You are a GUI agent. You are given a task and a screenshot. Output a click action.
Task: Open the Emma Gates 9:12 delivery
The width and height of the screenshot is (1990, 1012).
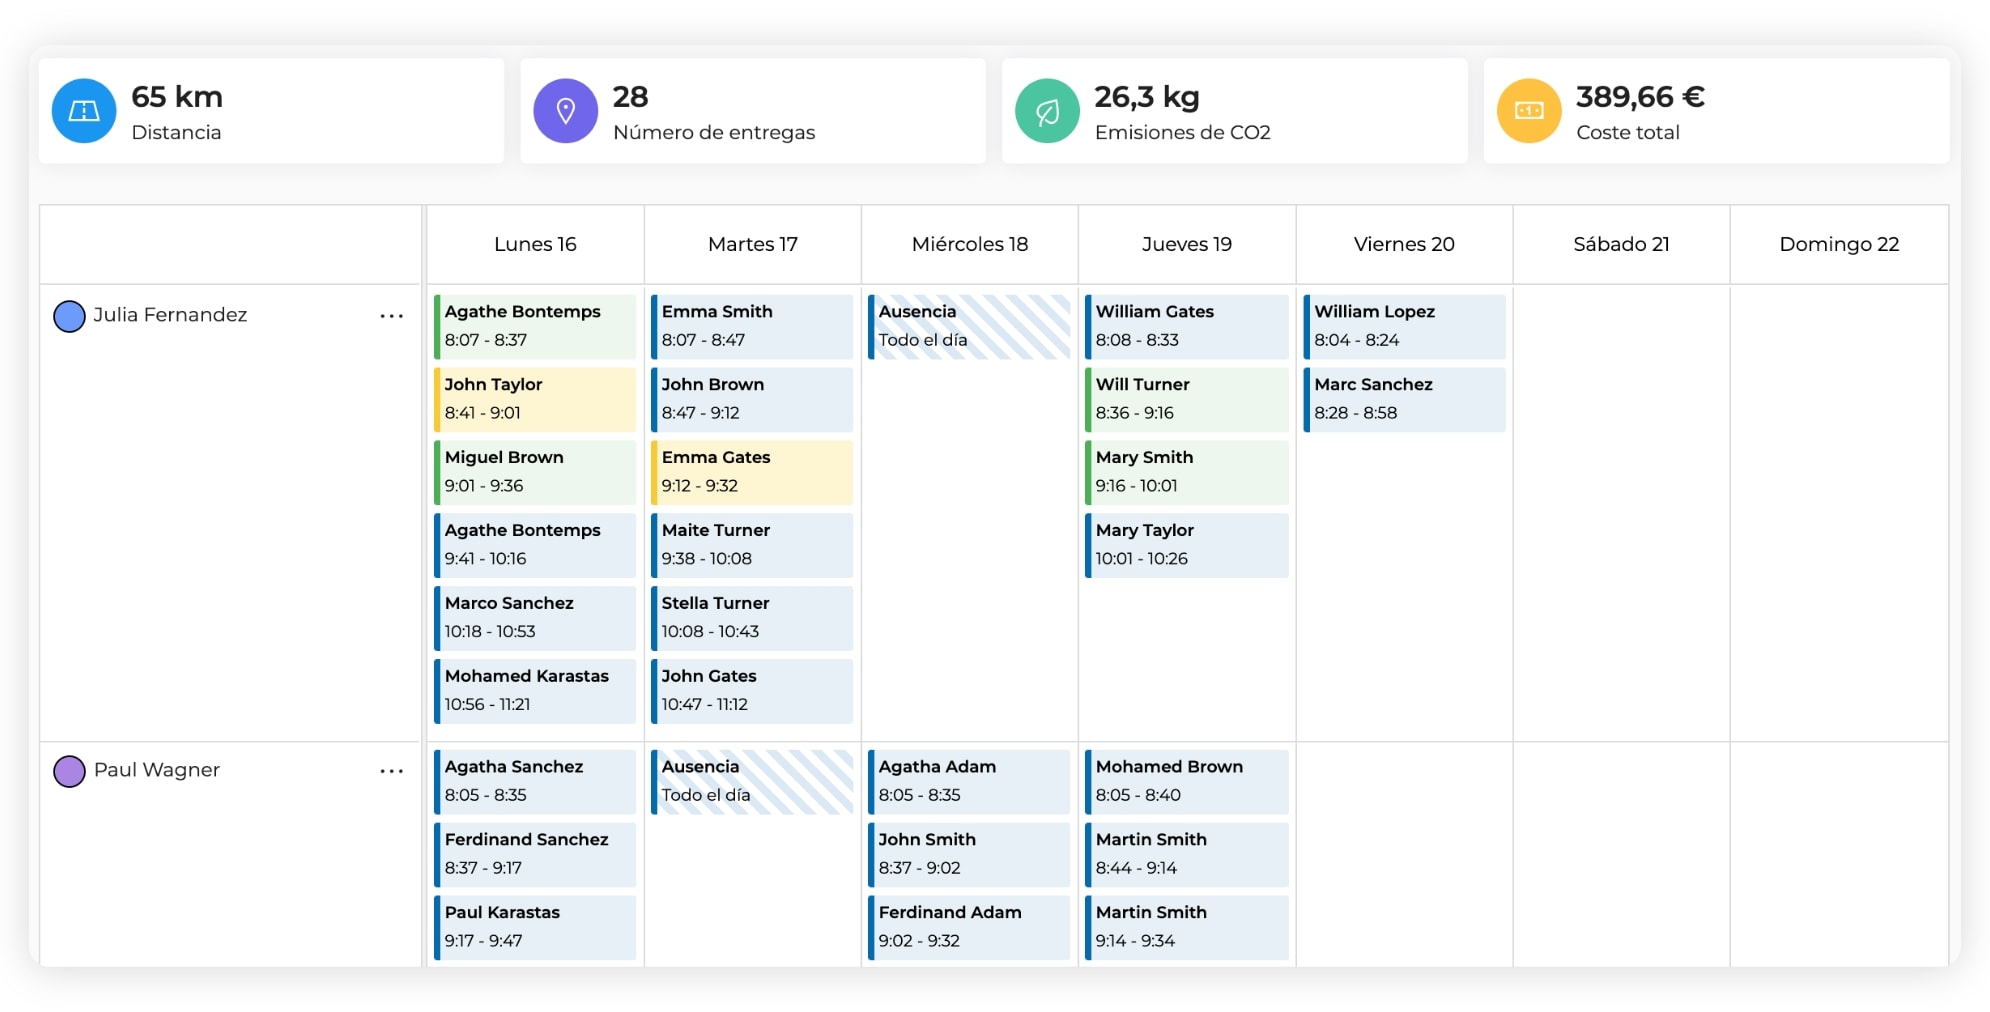[x=752, y=472]
